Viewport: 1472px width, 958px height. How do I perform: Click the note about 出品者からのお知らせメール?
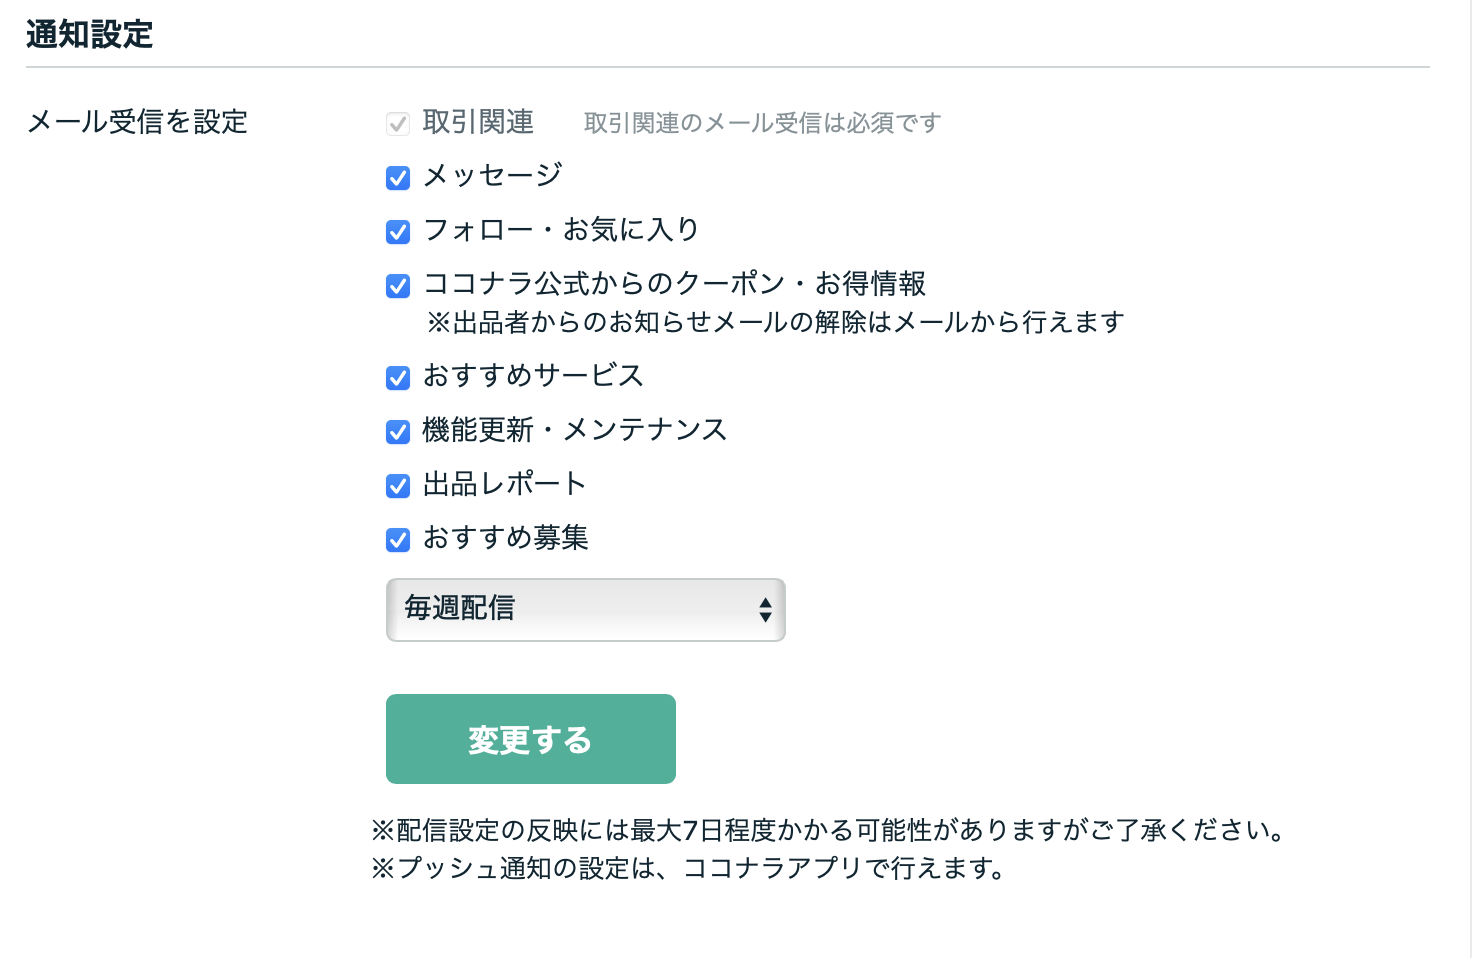(x=775, y=322)
